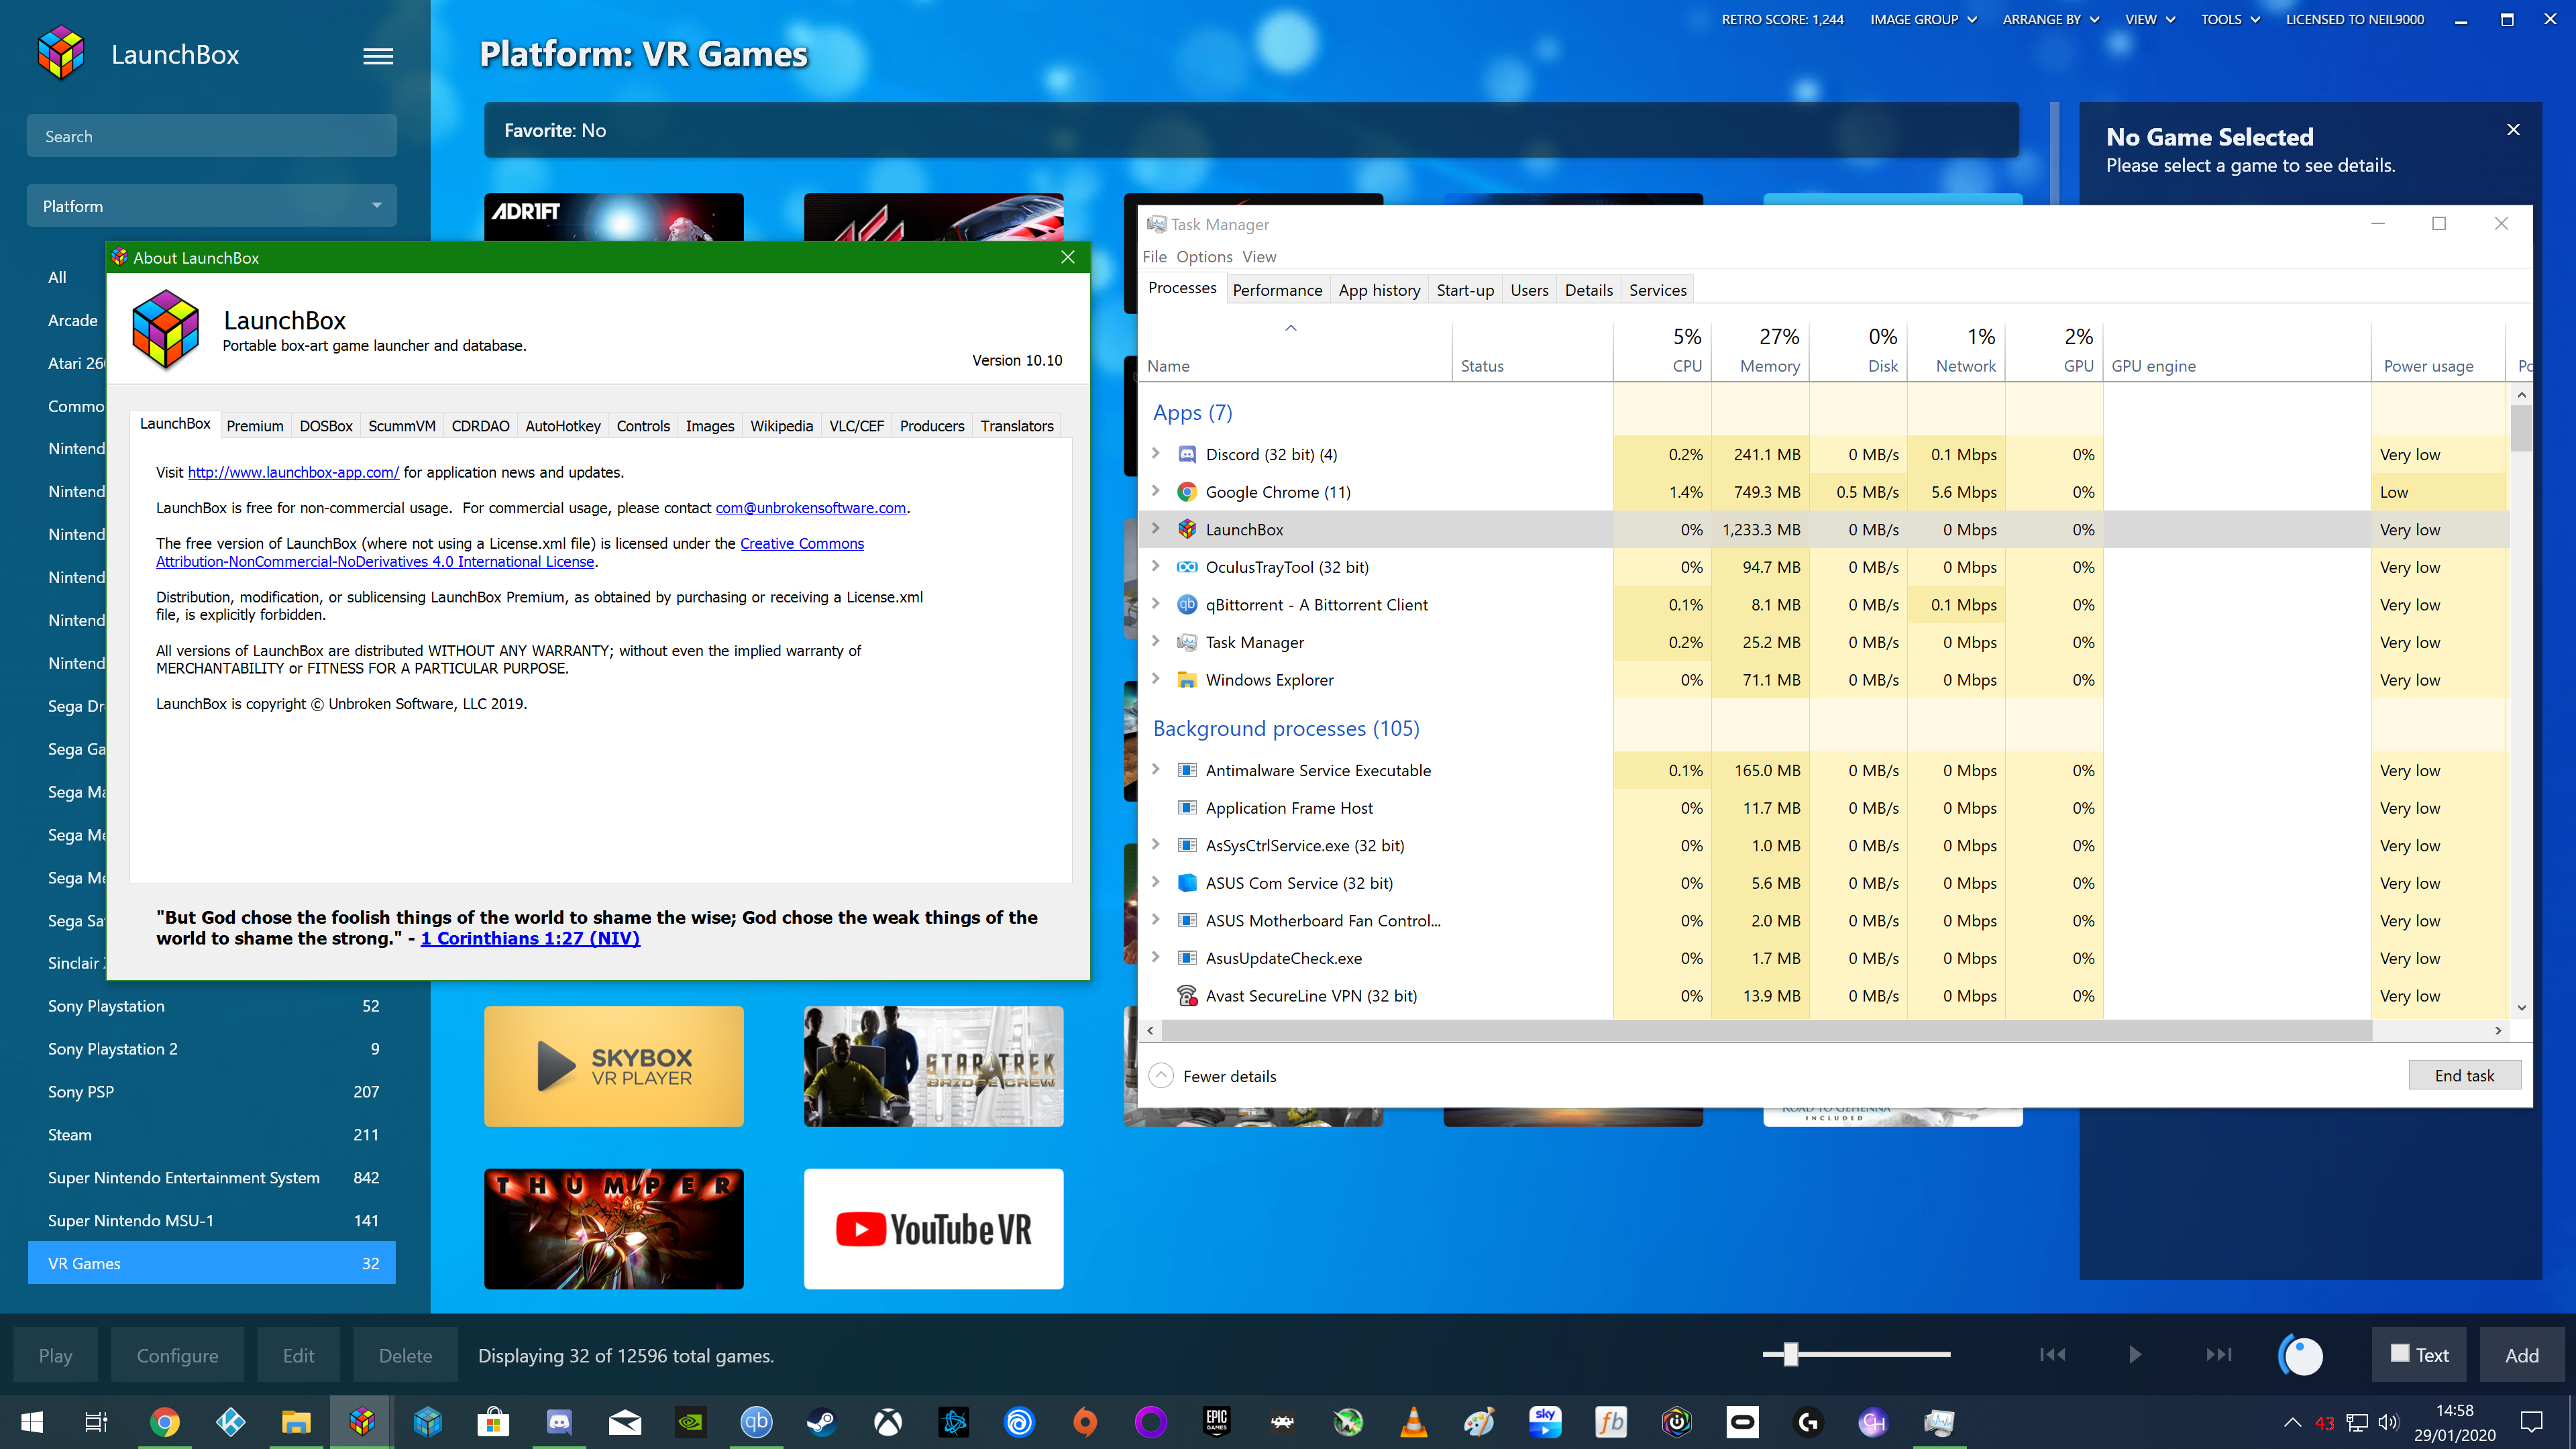Viewport: 2576px width, 1449px height.
Task: Click the LaunchBox Search field
Action: tap(211, 136)
